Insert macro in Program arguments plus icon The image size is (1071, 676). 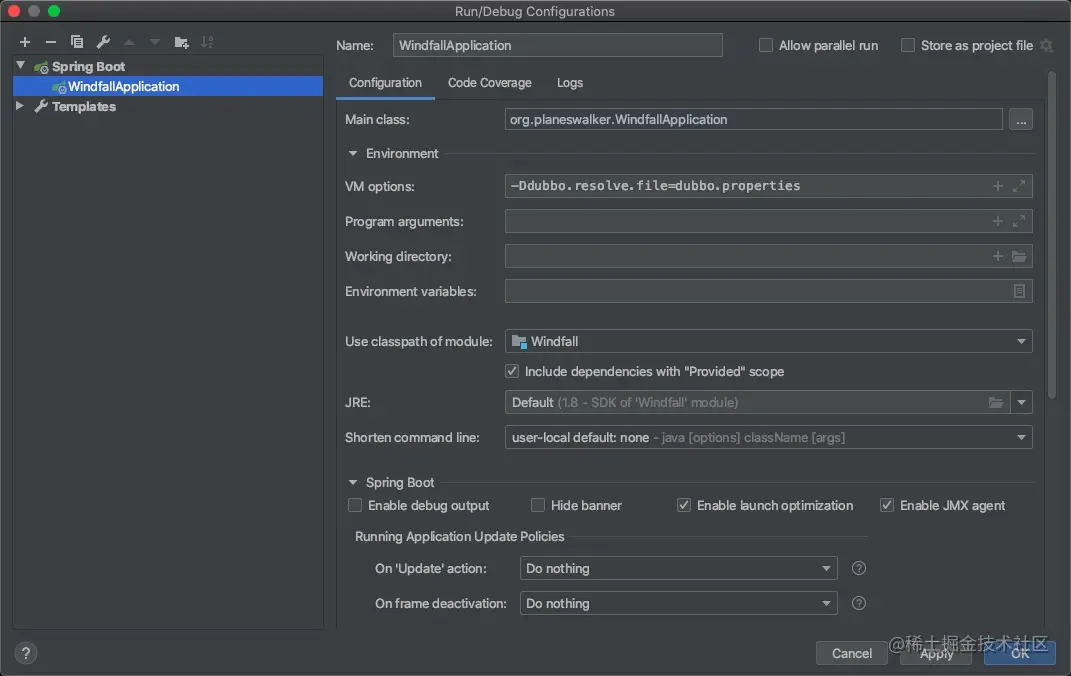[x=998, y=221]
